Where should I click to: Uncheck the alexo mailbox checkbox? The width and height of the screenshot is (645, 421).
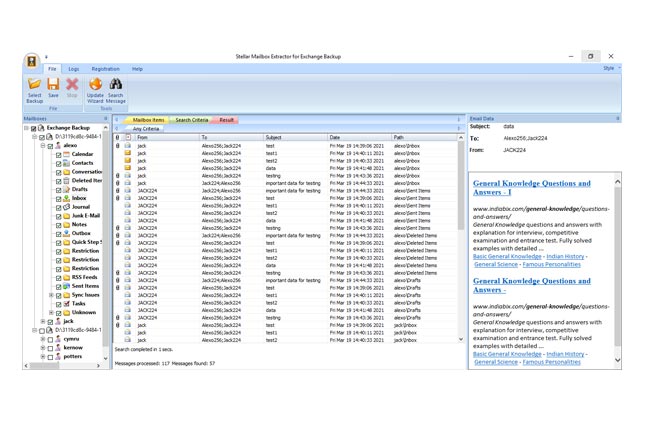[50, 146]
